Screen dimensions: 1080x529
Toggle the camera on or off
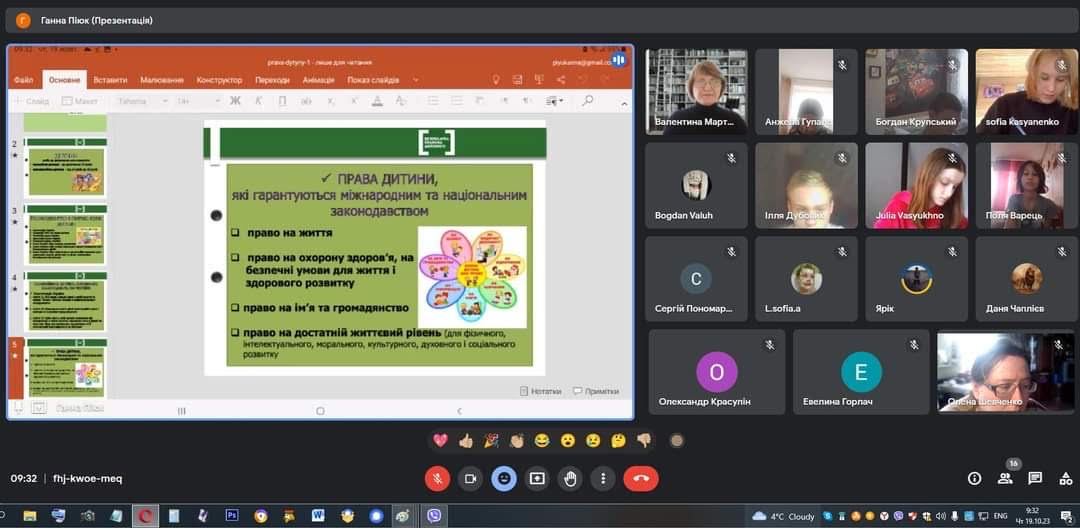click(x=470, y=478)
